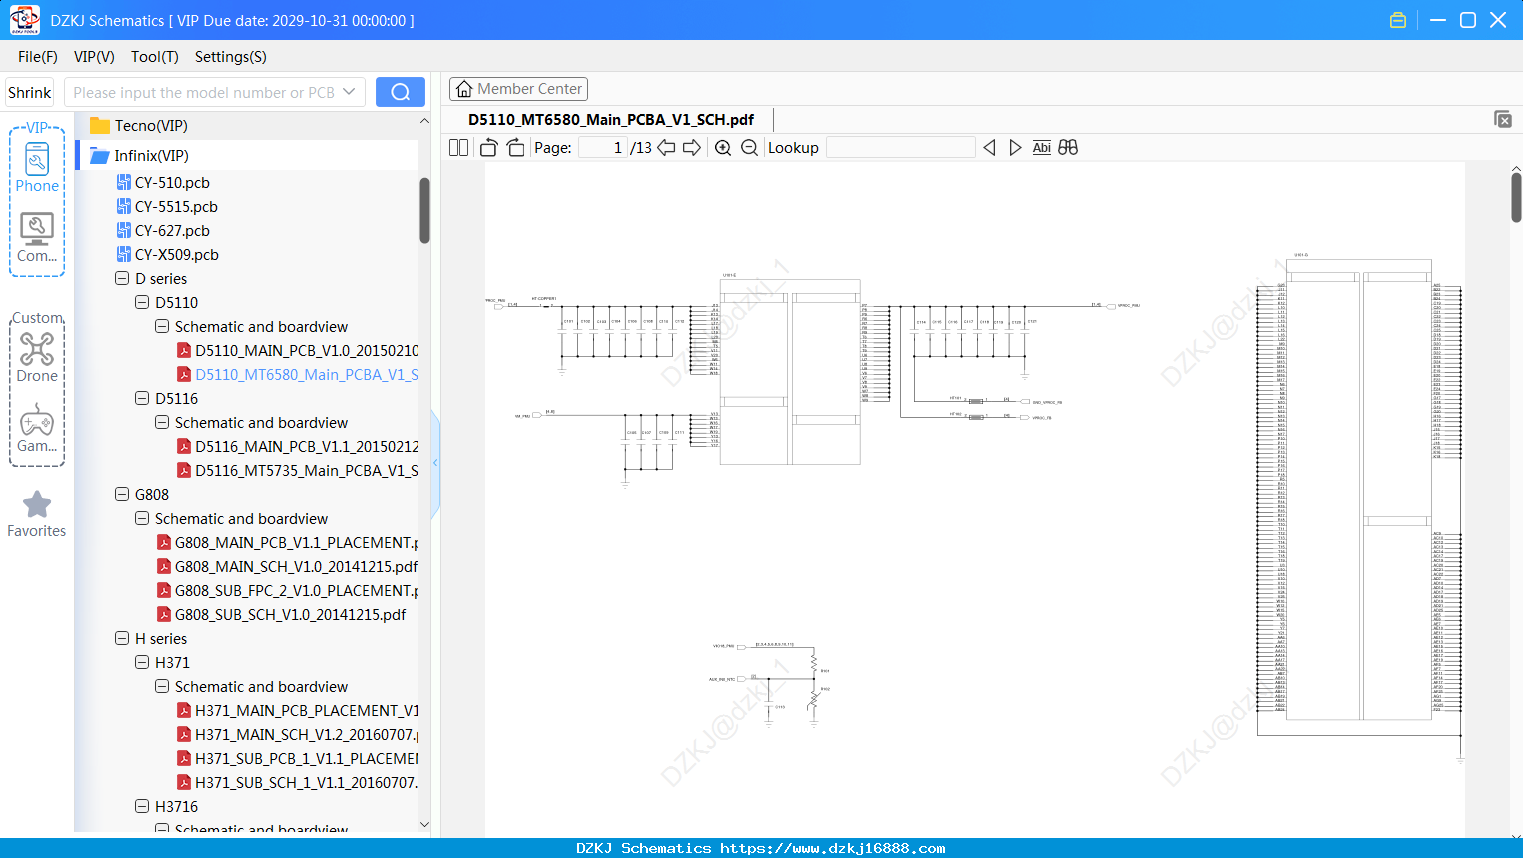Collapse left panel via splitter handle
The height and width of the screenshot is (858, 1523).
click(435, 463)
